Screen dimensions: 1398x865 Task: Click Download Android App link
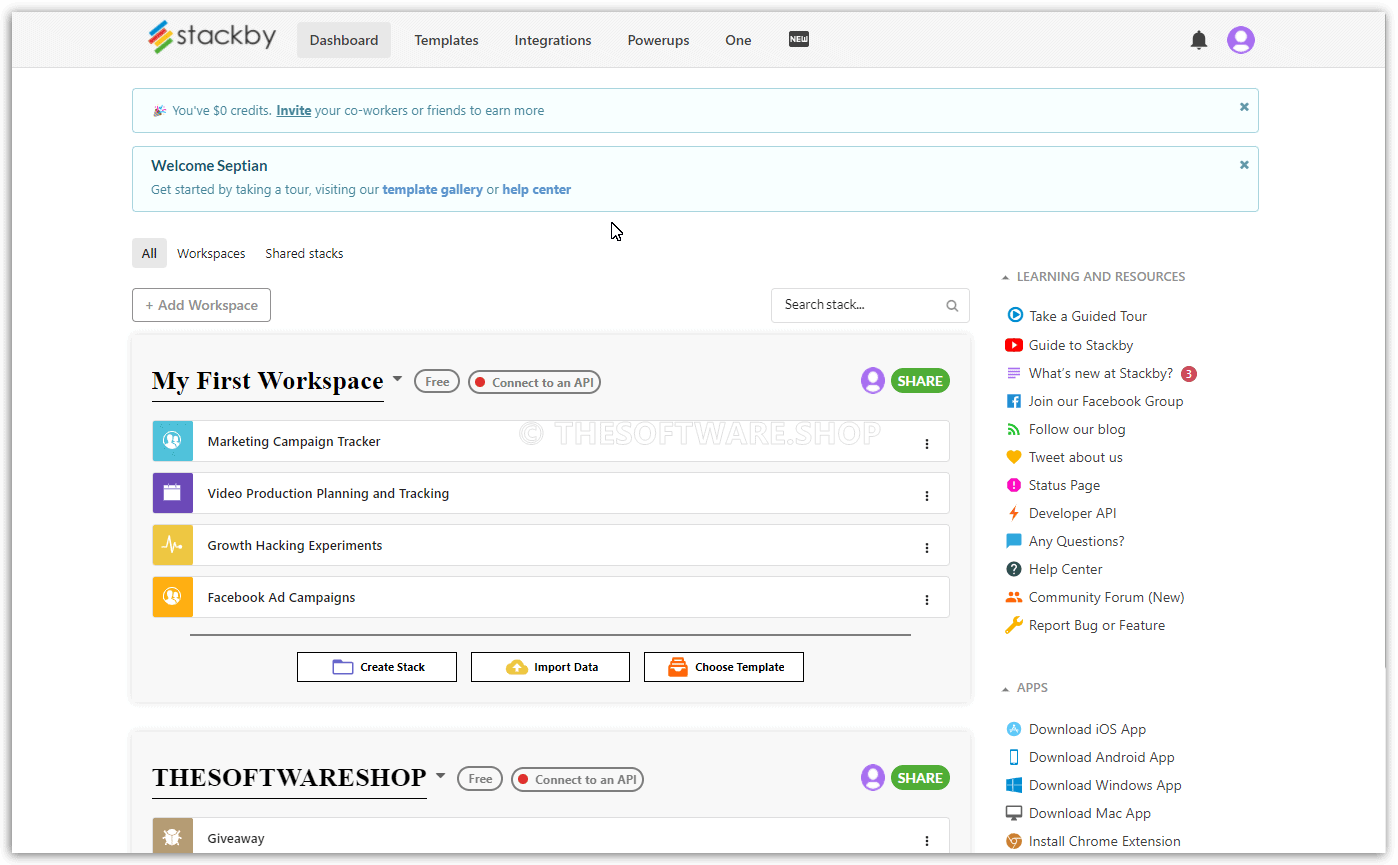[x=1101, y=757]
